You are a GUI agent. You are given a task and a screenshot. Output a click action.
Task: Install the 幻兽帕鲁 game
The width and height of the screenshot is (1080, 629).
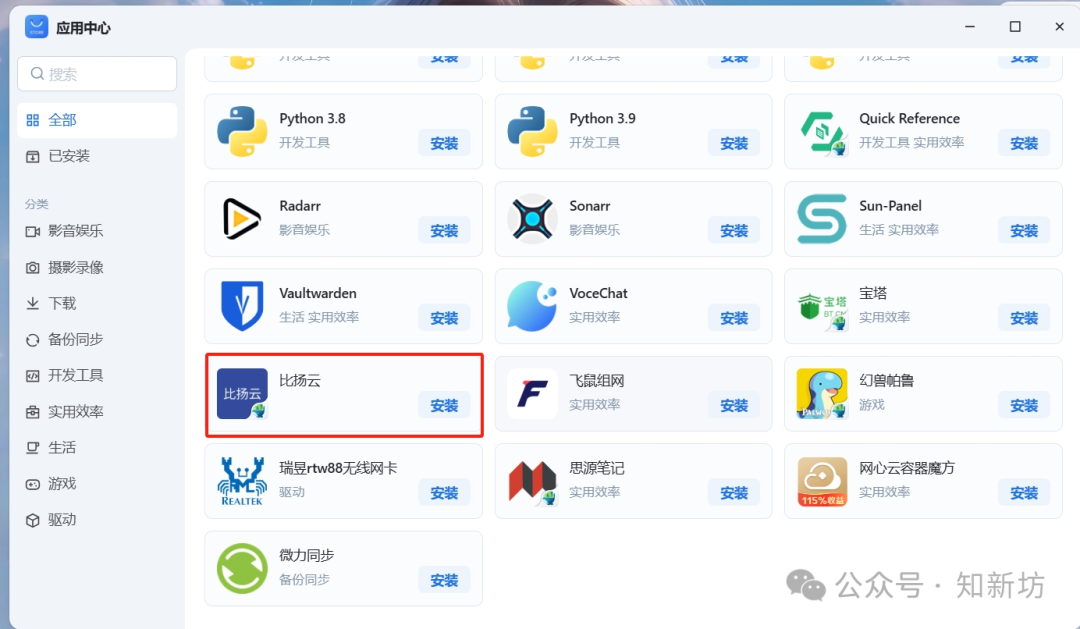click(1024, 406)
